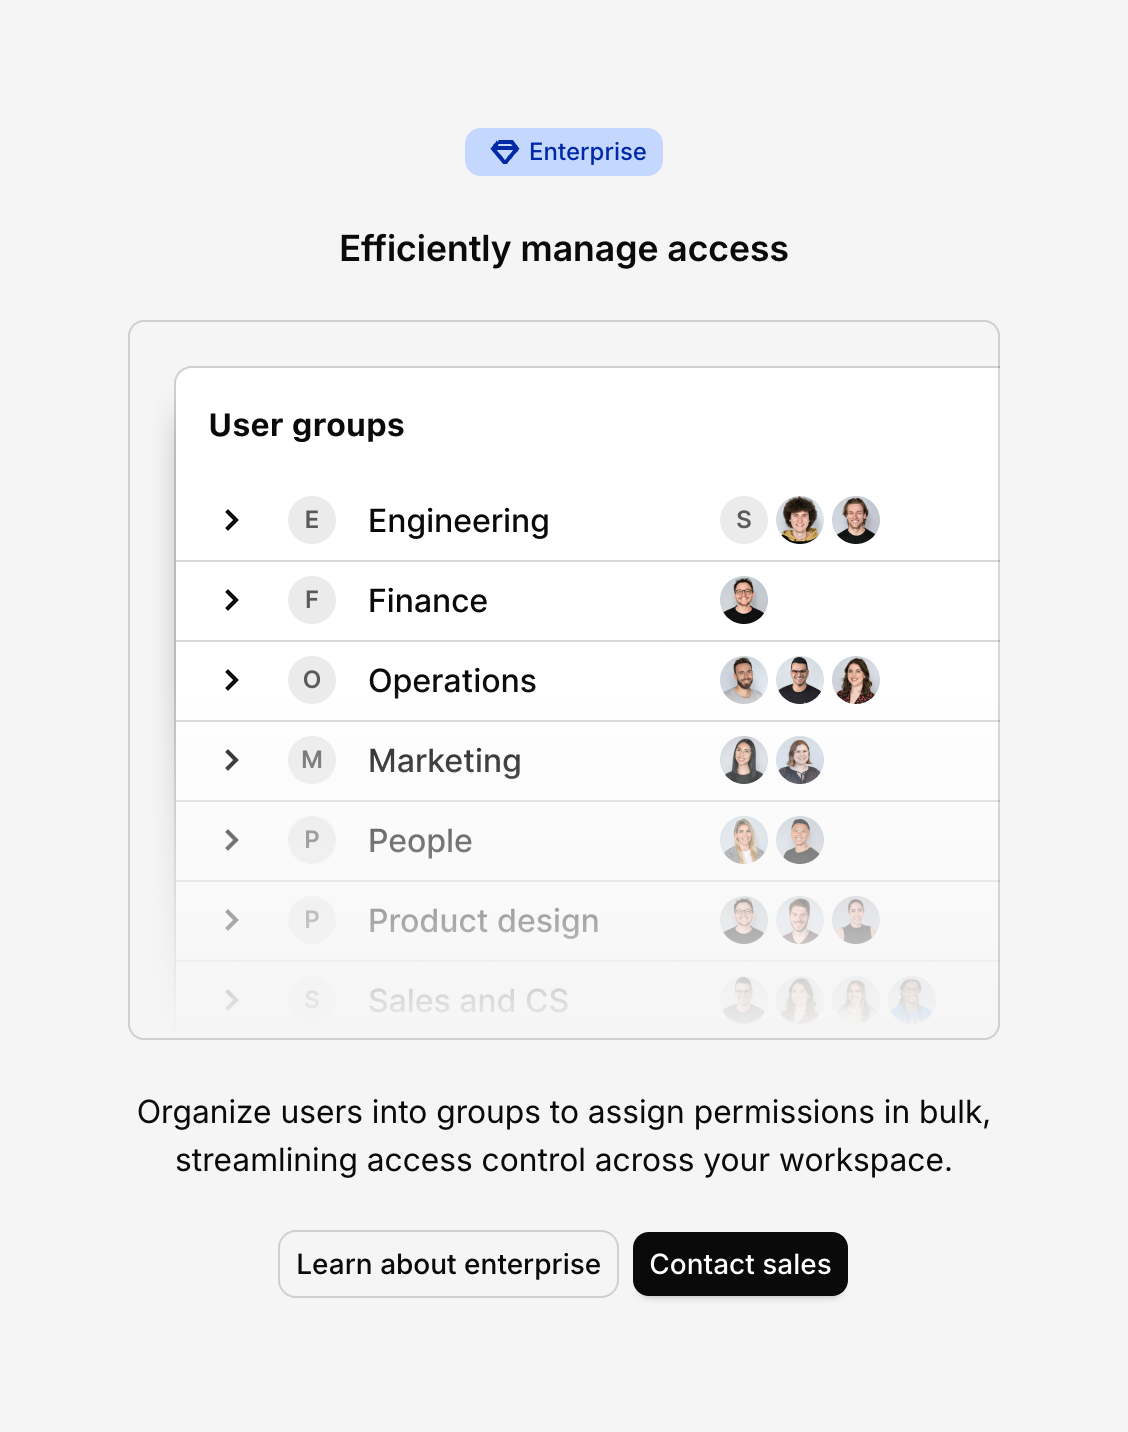Expand the Finance group chevron
Image resolution: width=1128 pixels, height=1432 pixels.
(x=232, y=600)
